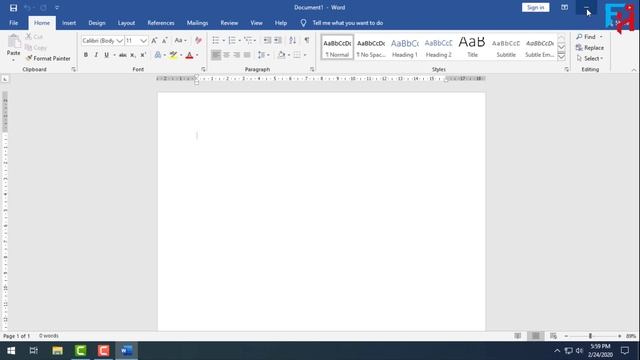Toggle superscript formatting
Viewport: 640px width, 360px height.
[143, 55]
